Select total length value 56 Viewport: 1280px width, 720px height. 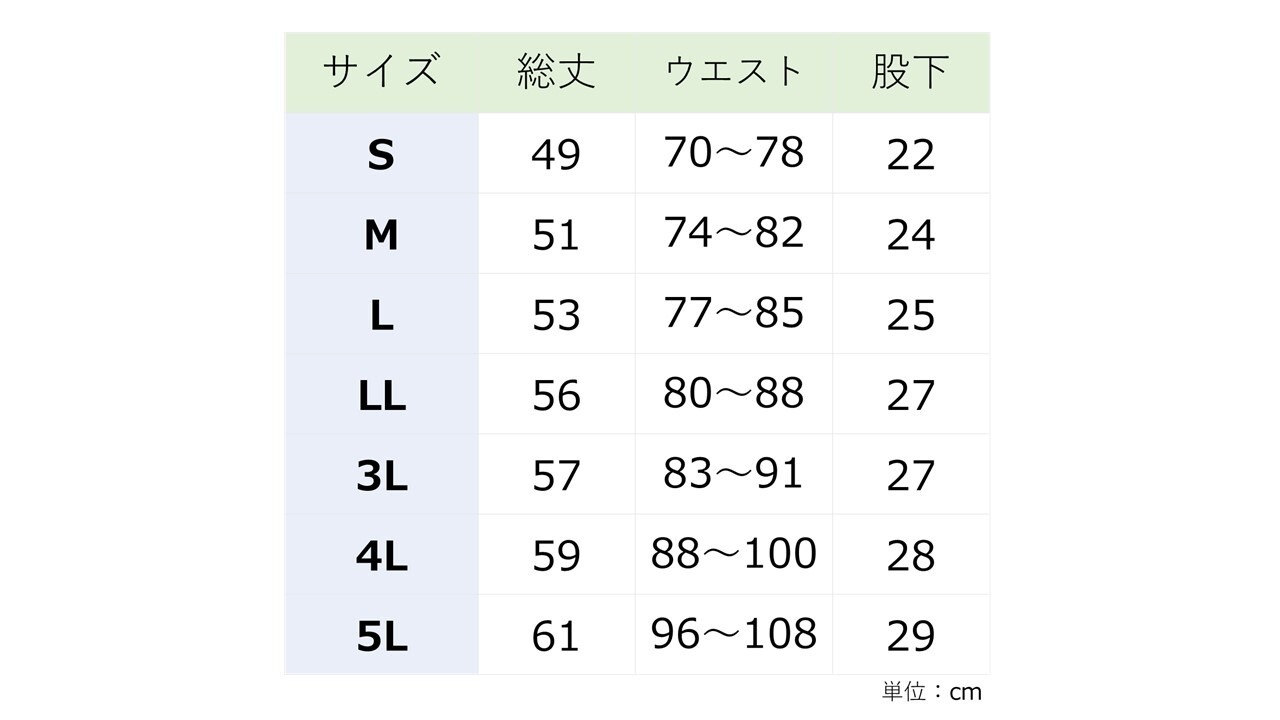[x=556, y=396]
